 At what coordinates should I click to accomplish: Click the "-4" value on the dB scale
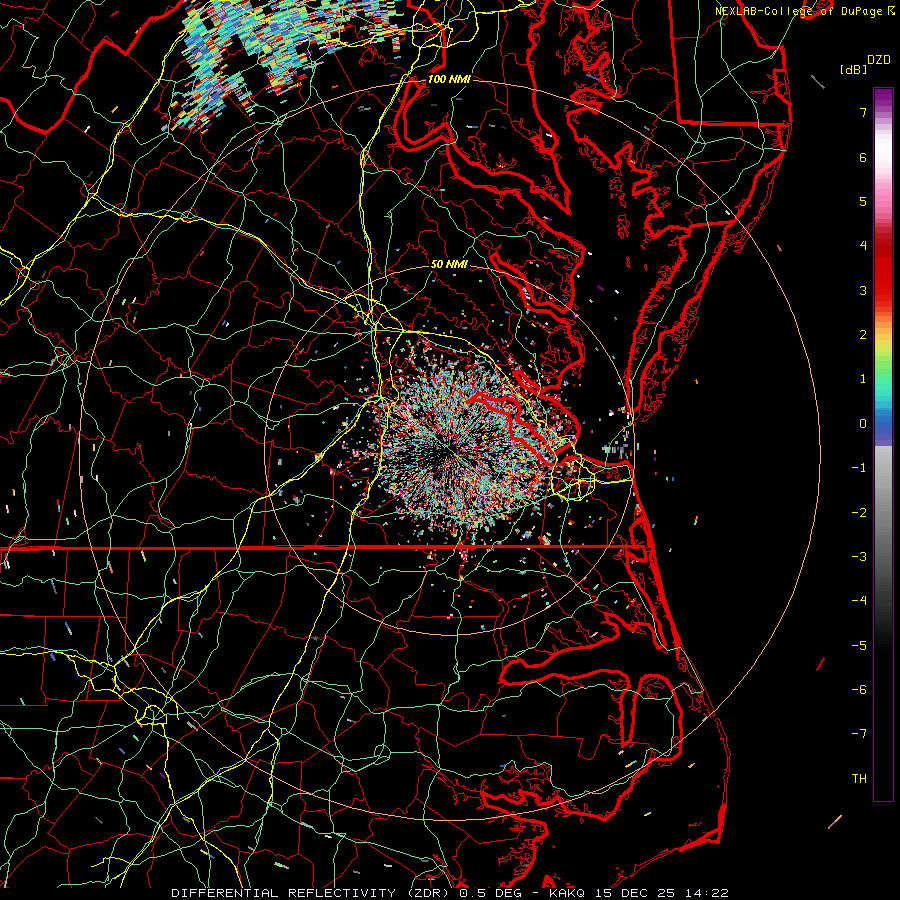pos(859,601)
